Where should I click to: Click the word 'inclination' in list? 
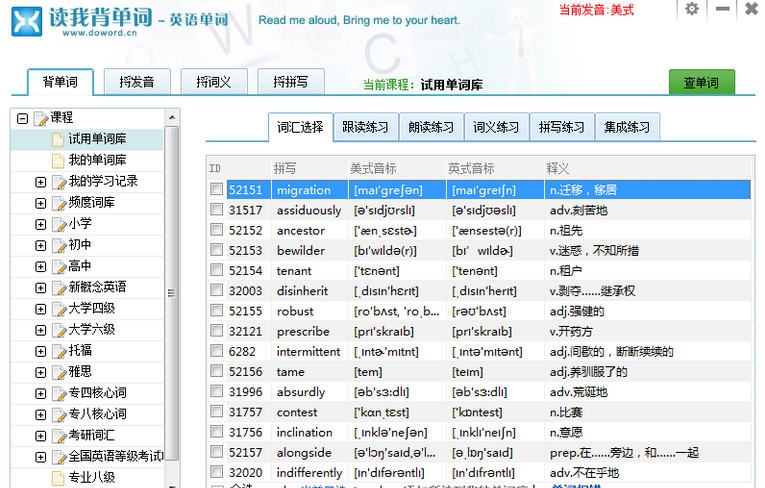(304, 432)
